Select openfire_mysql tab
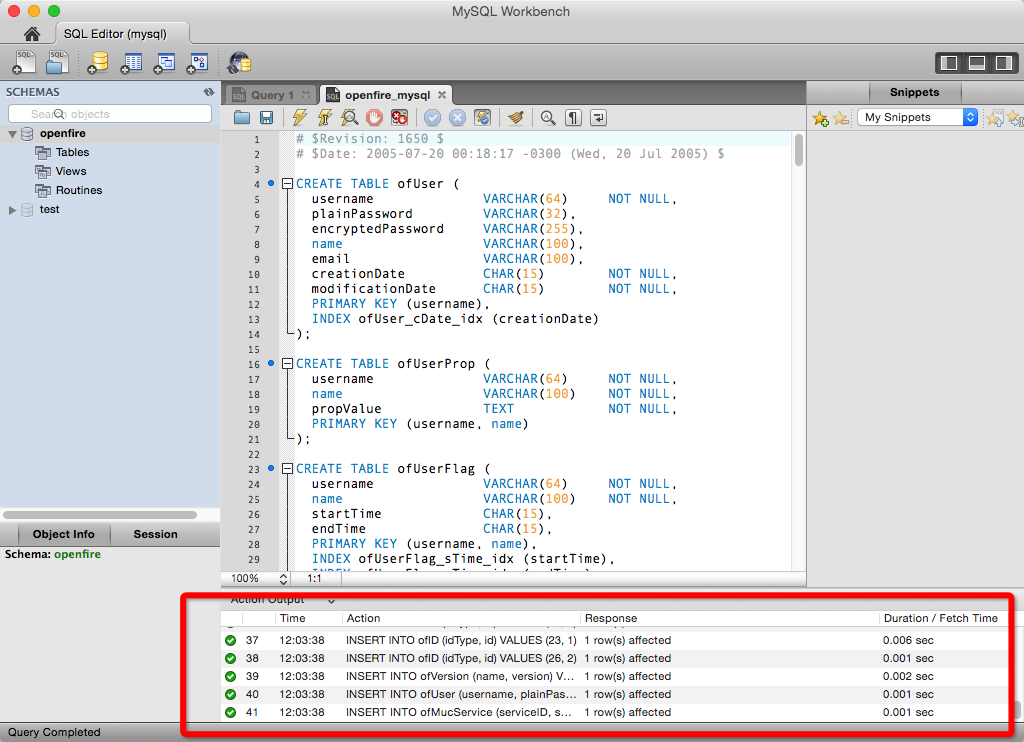 pyautogui.click(x=387, y=95)
